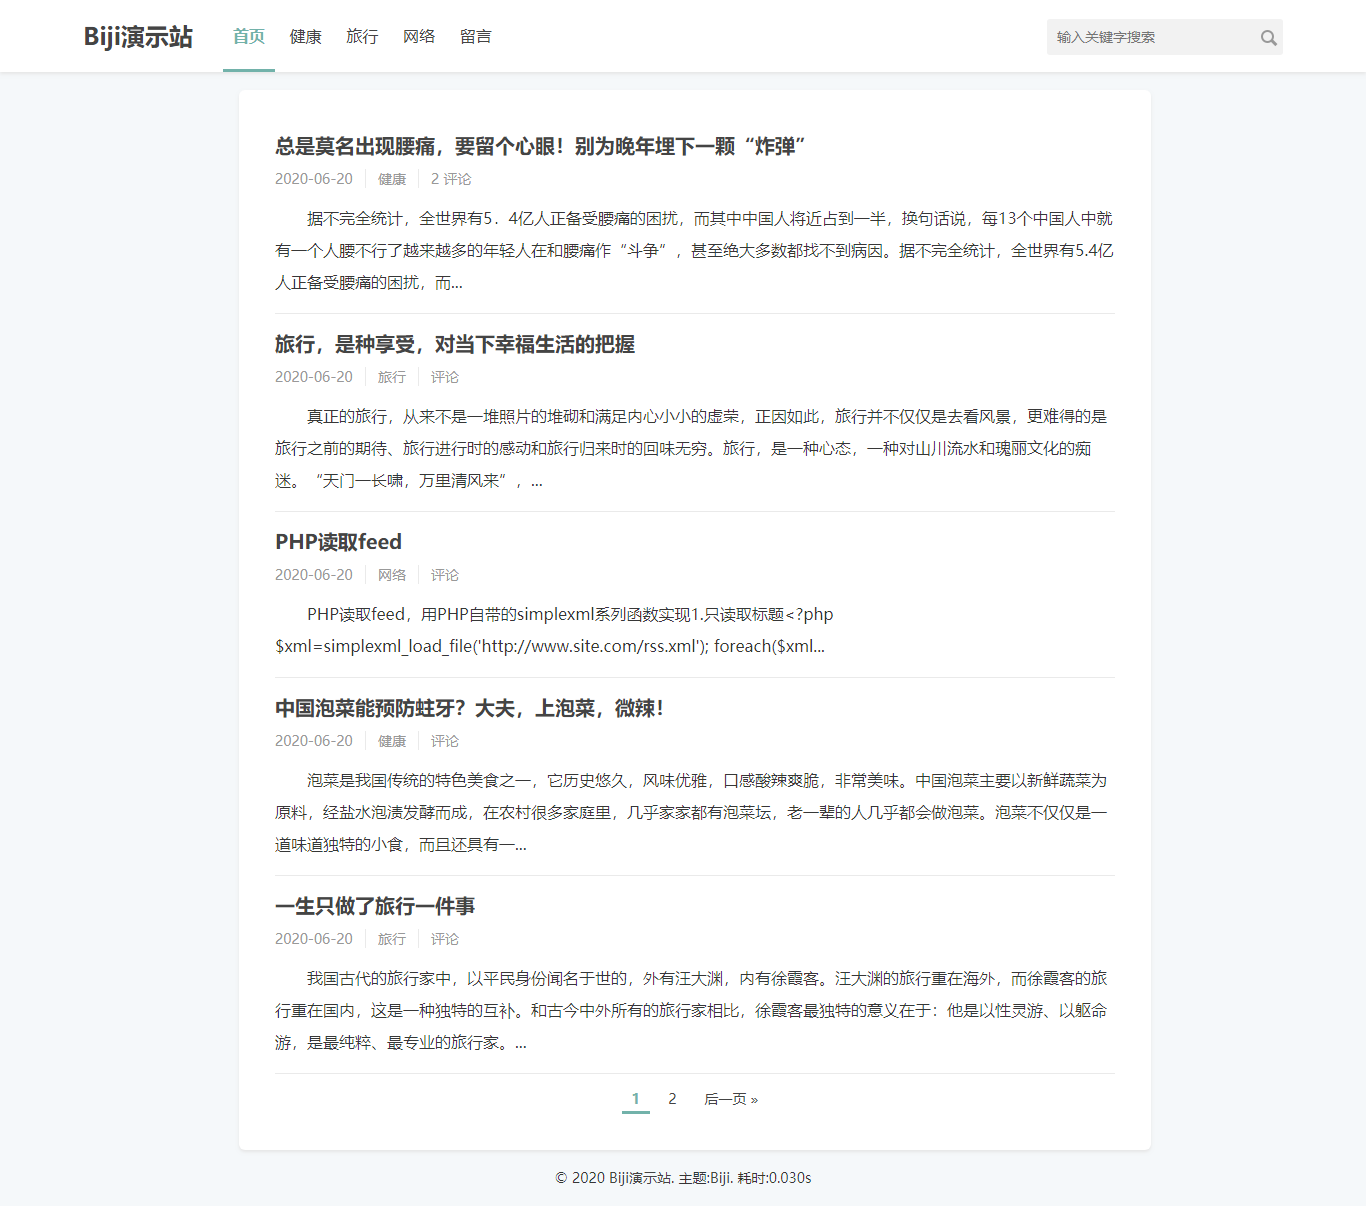The width and height of the screenshot is (1366, 1206).
Task: Click 评论 link under PHP读取feed
Action: pos(445,575)
